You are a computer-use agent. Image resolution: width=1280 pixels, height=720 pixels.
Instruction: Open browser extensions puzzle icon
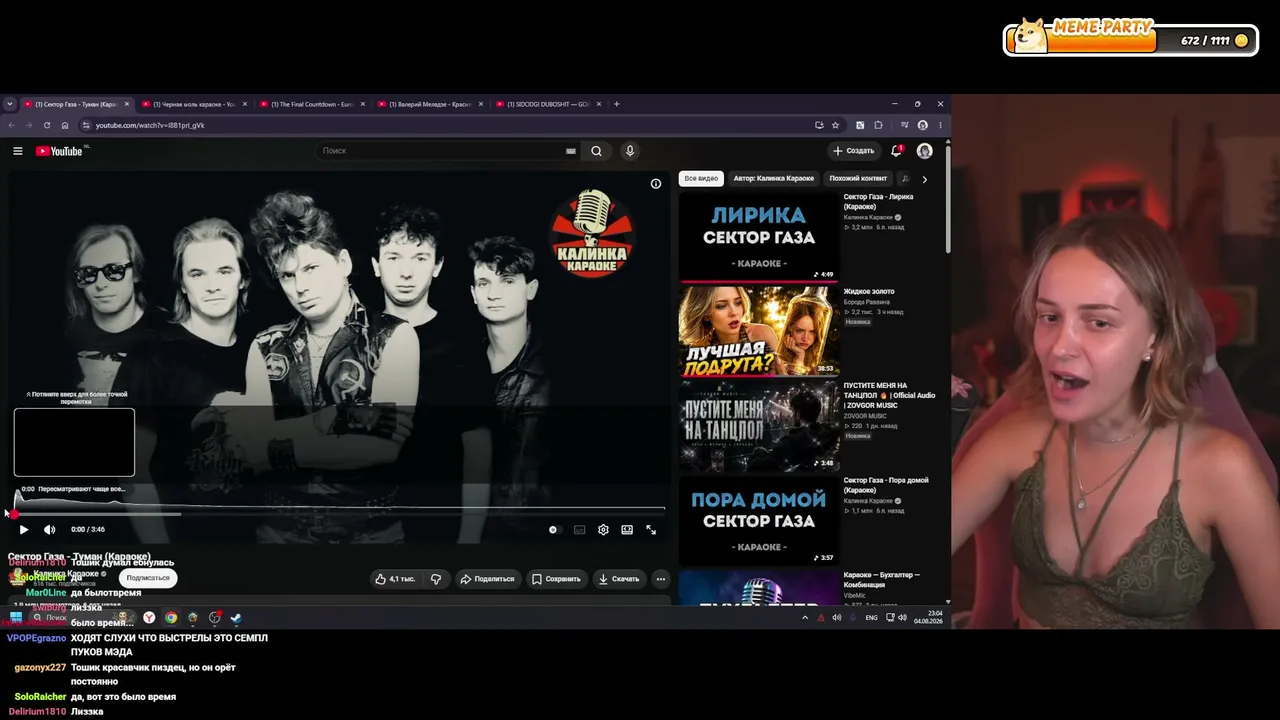878,125
